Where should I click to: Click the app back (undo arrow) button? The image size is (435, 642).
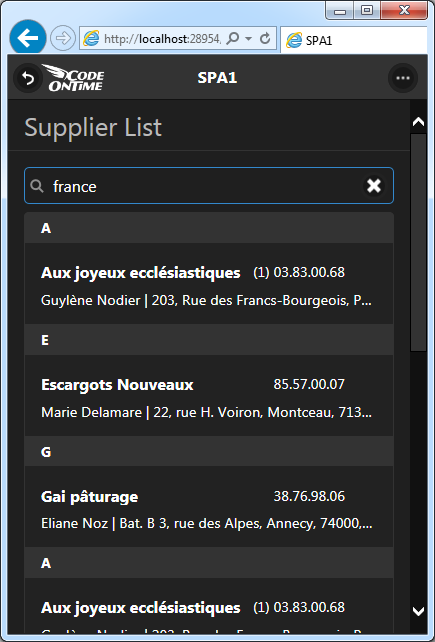[x=28, y=78]
